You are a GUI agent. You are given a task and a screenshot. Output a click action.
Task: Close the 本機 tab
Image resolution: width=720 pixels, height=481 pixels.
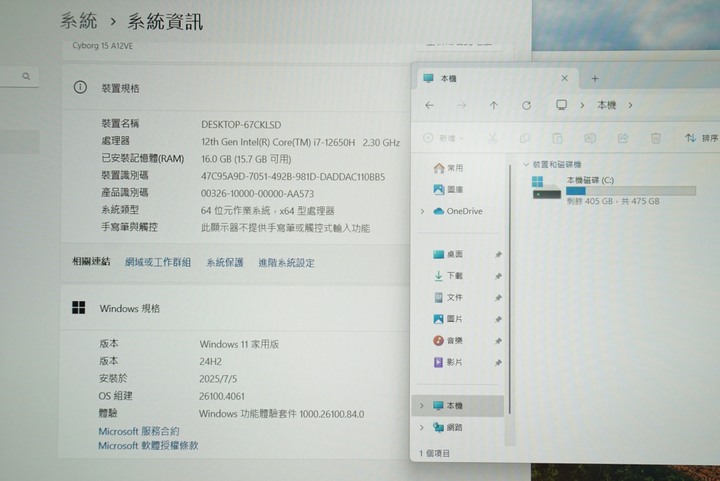coord(564,78)
